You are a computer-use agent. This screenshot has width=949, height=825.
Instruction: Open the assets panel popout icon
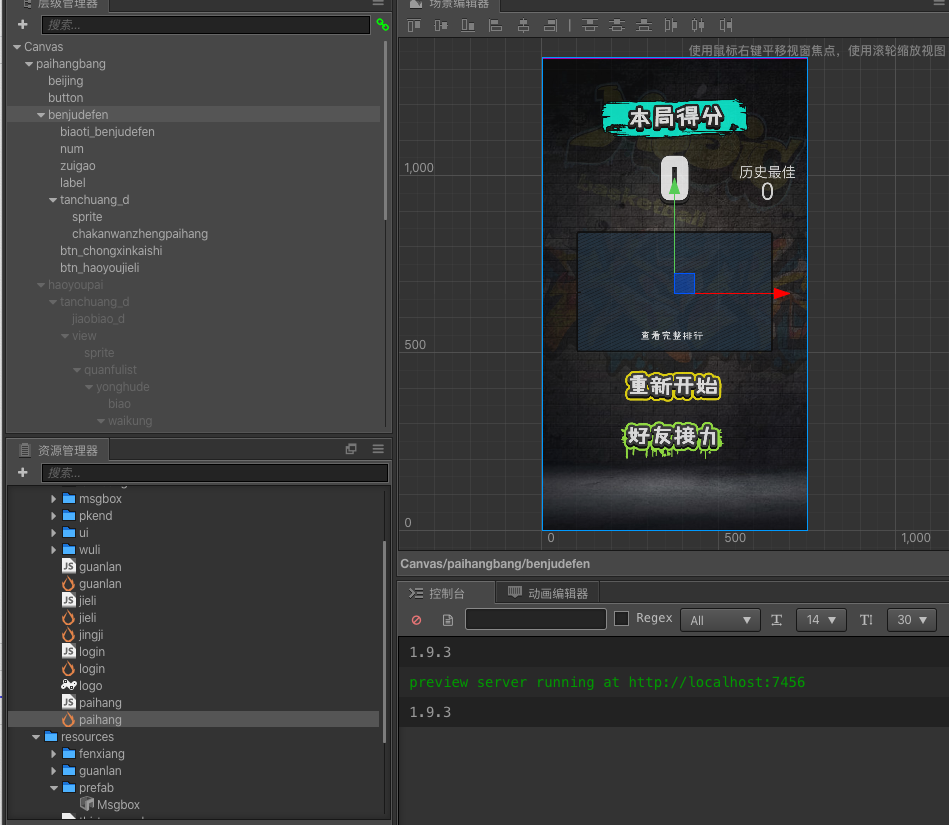point(351,449)
